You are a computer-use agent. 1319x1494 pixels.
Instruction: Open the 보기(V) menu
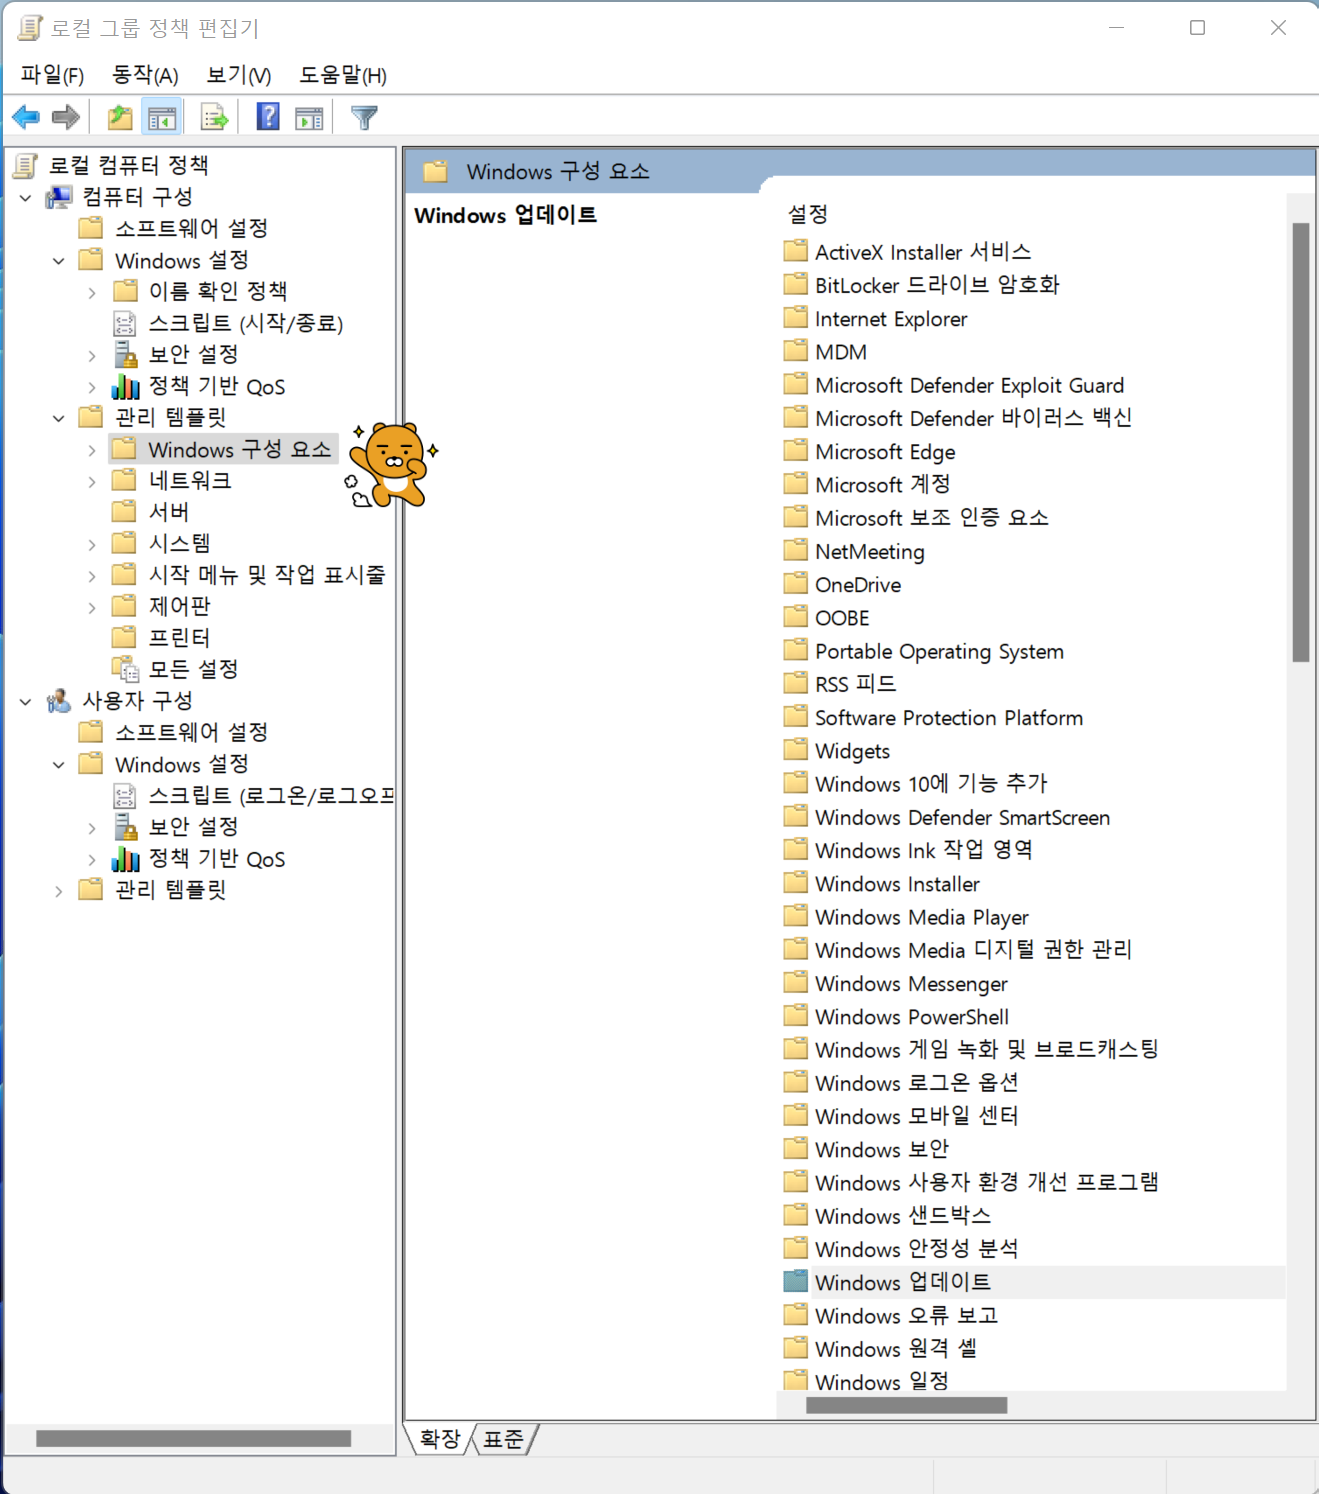(x=238, y=75)
